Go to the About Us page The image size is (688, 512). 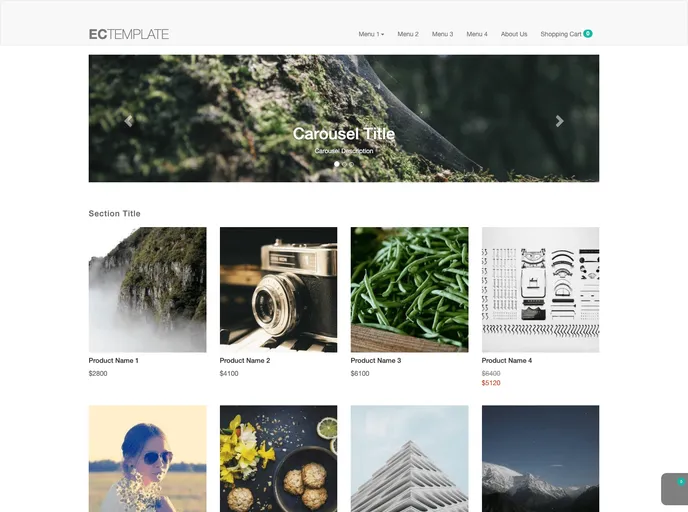[x=514, y=34]
